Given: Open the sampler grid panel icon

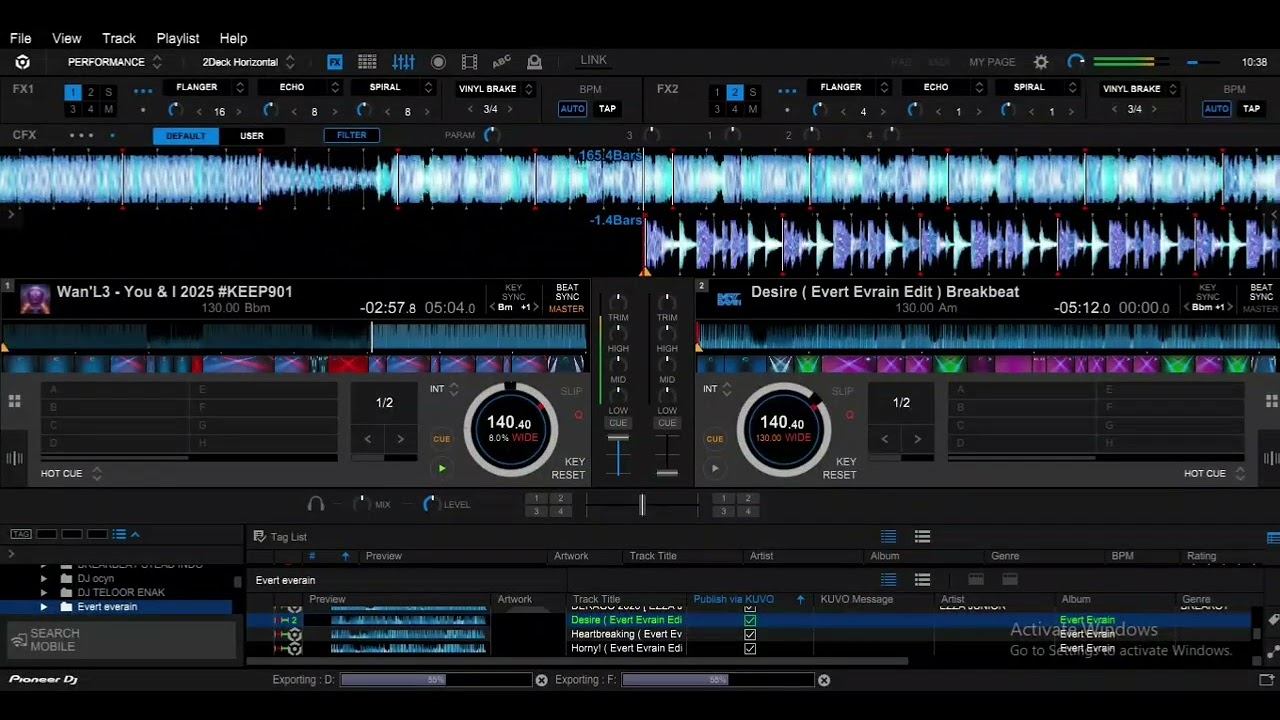Looking at the screenshot, I should click(x=367, y=62).
